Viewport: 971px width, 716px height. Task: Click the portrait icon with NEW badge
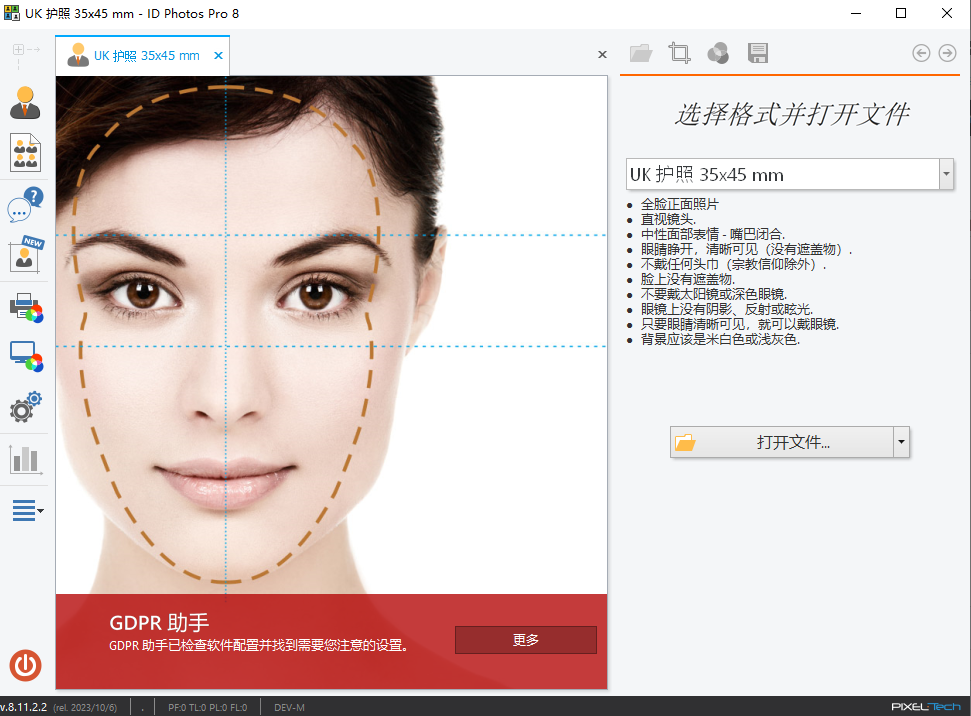tap(26, 255)
